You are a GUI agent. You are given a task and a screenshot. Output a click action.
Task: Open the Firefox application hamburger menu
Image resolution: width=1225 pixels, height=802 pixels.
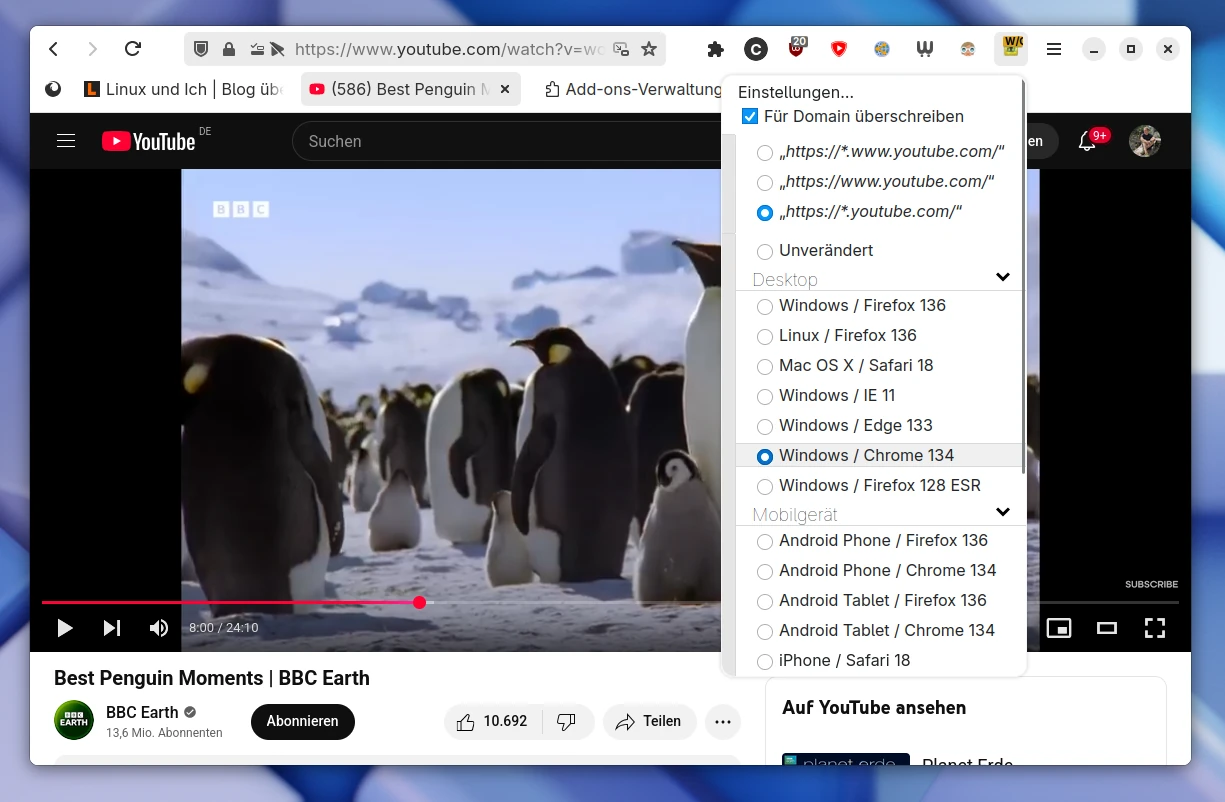tap(1054, 49)
